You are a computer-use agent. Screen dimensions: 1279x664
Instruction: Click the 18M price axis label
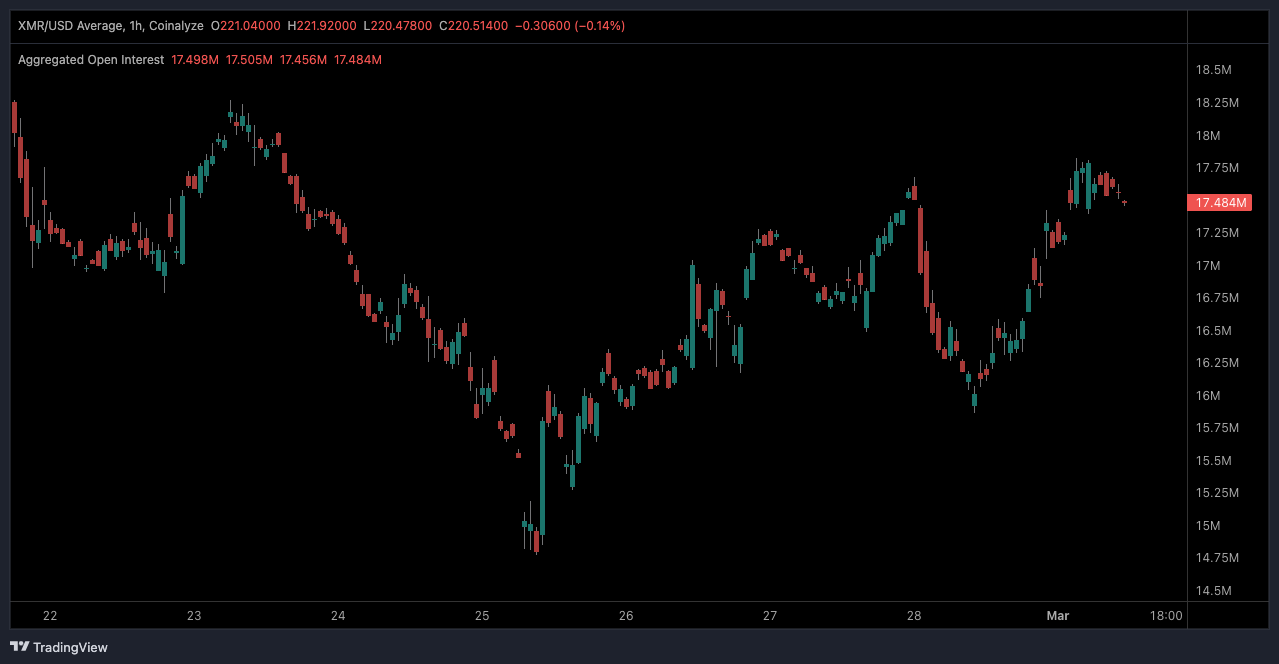point(1208,136)
